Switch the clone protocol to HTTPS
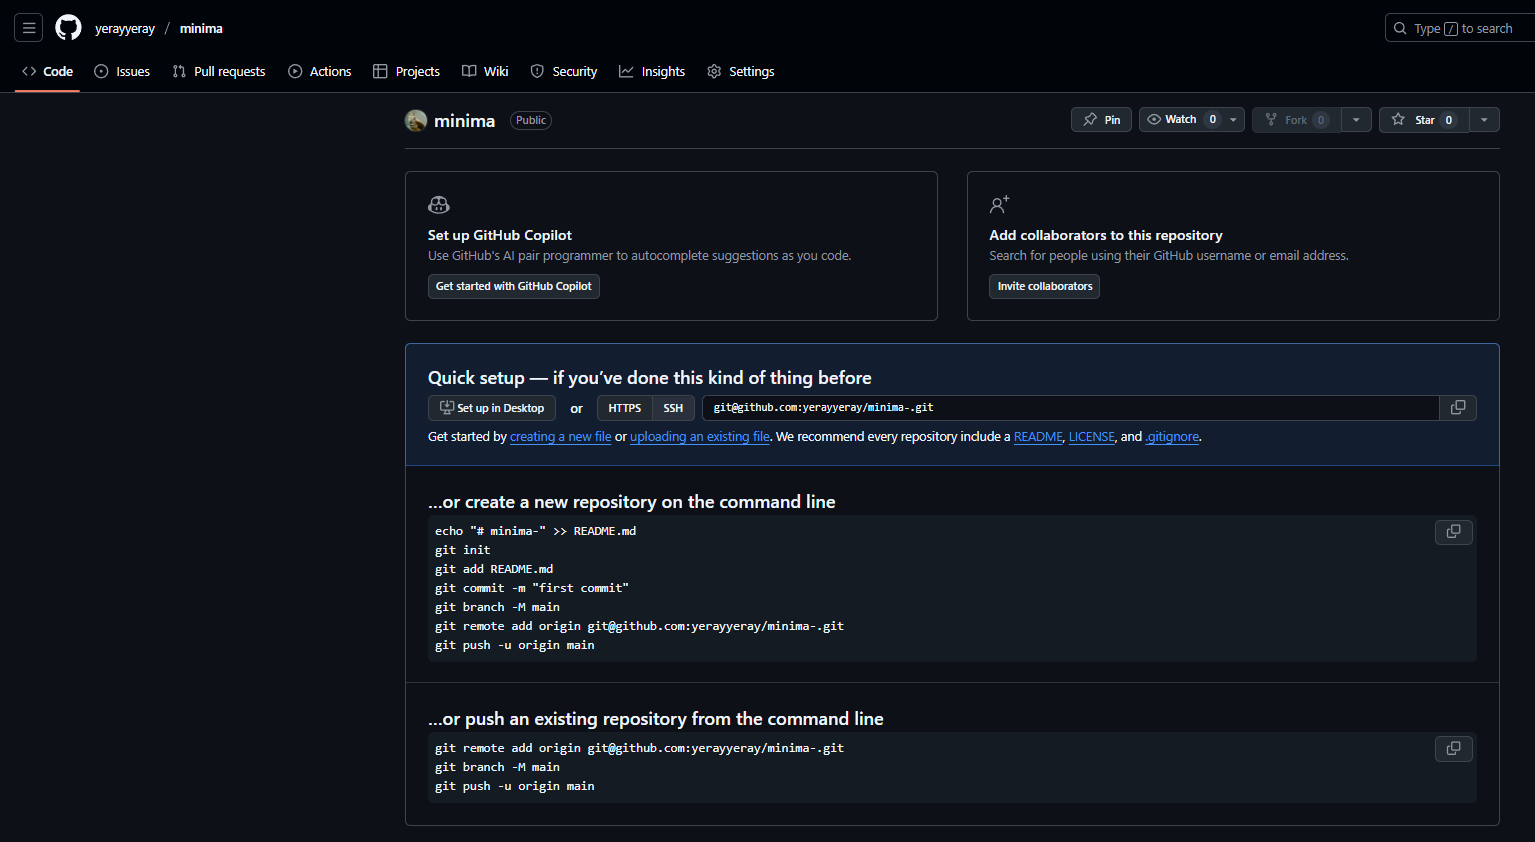 [623, 408]
